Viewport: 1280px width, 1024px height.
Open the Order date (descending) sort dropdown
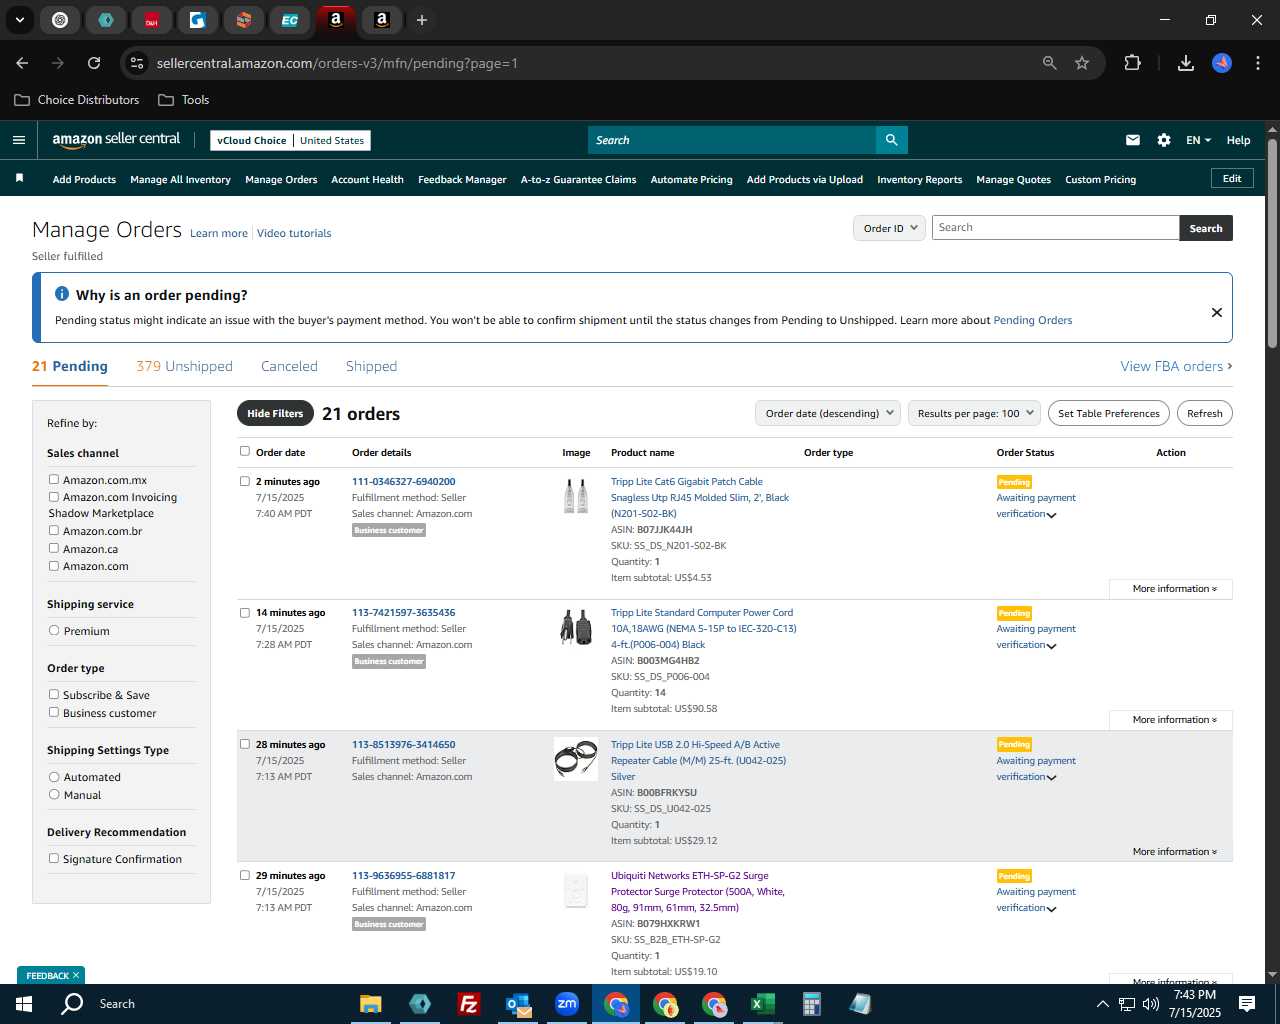point(828,413)
